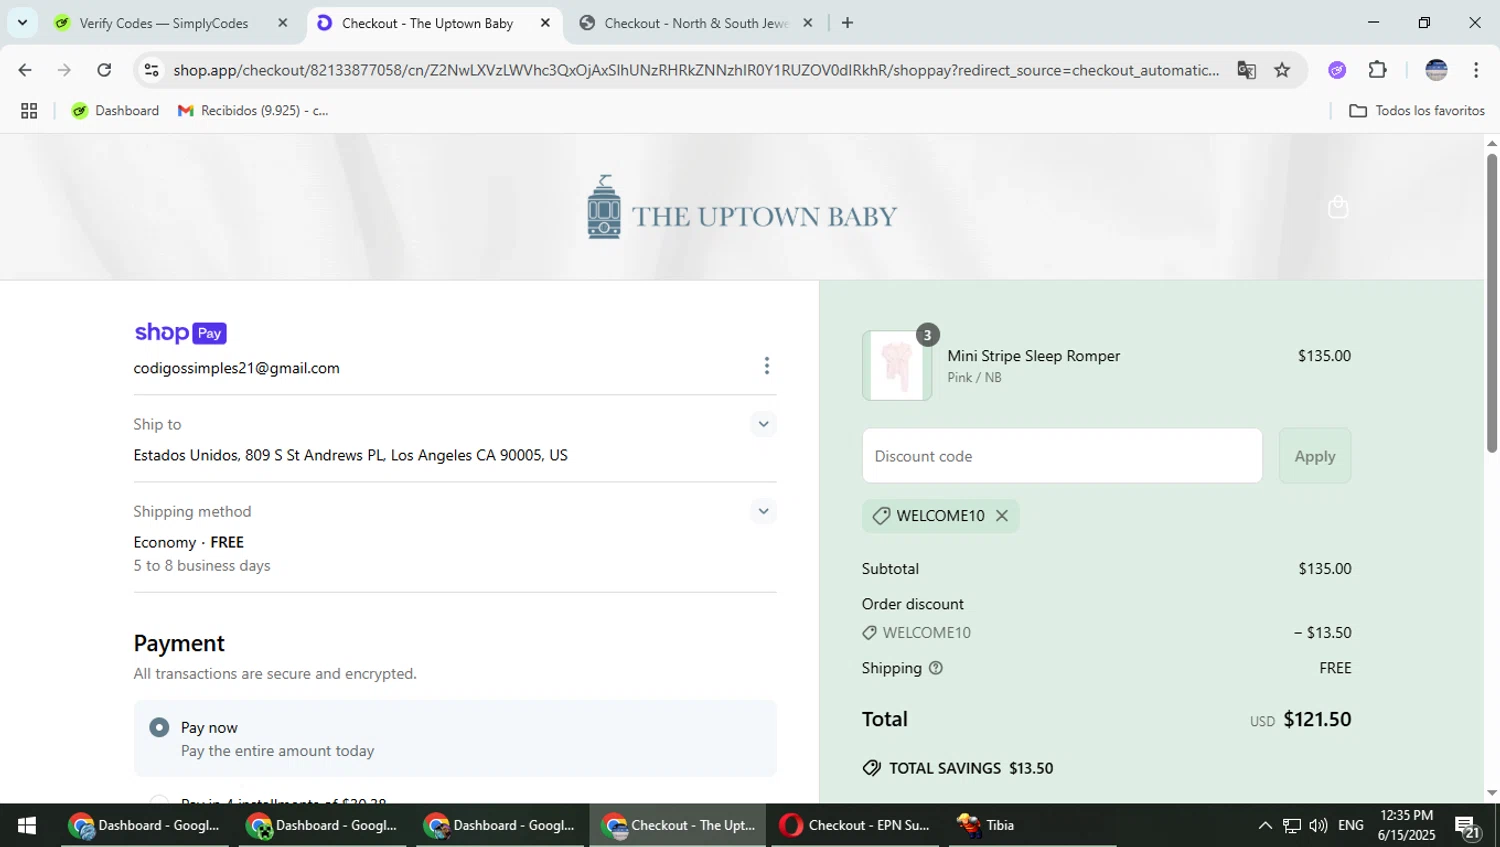Open the volume icon in system tray
This screenshot has width=1500, height=847.
tap(1318, 825)
